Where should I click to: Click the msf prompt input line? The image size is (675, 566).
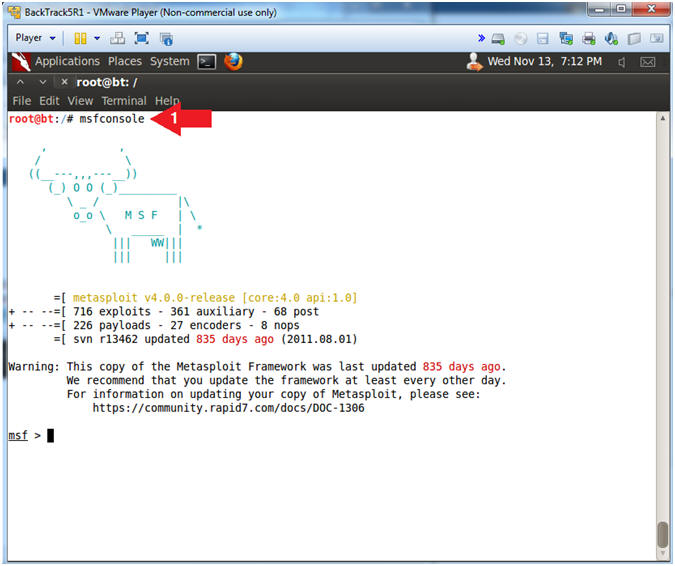(x=331, y=436)
